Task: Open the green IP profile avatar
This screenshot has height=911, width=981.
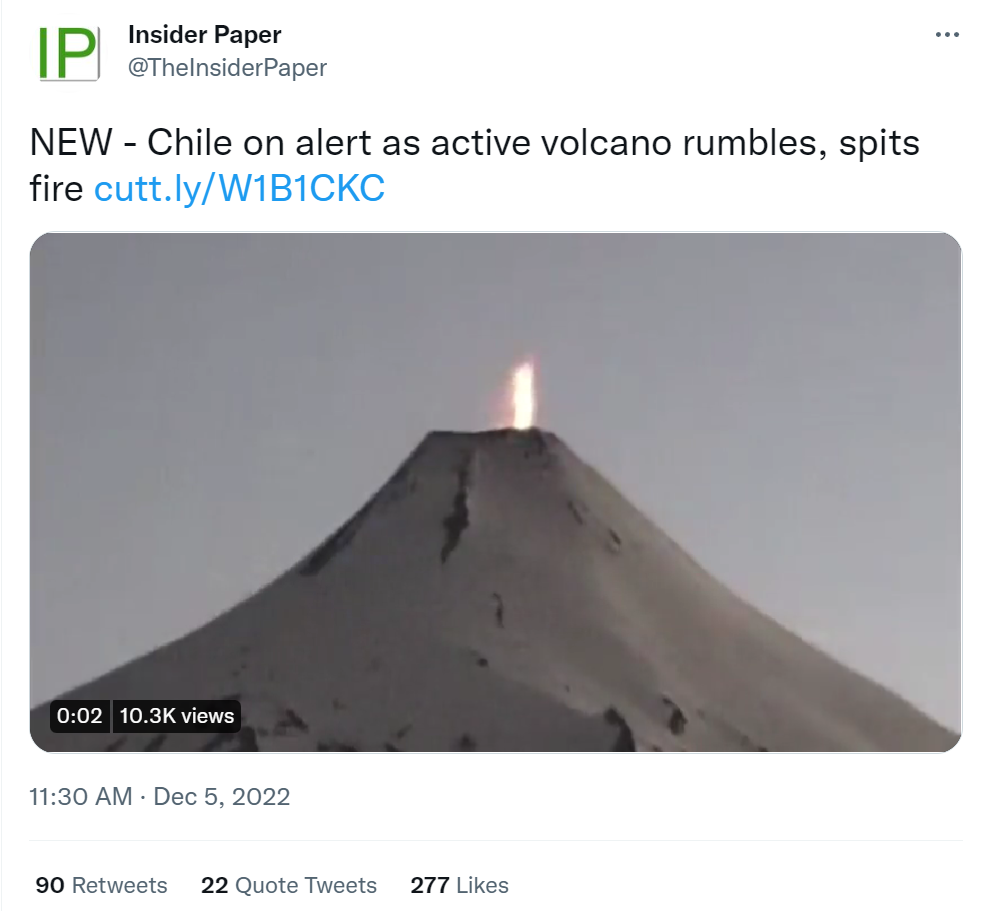Action: [x=67, y=53]
